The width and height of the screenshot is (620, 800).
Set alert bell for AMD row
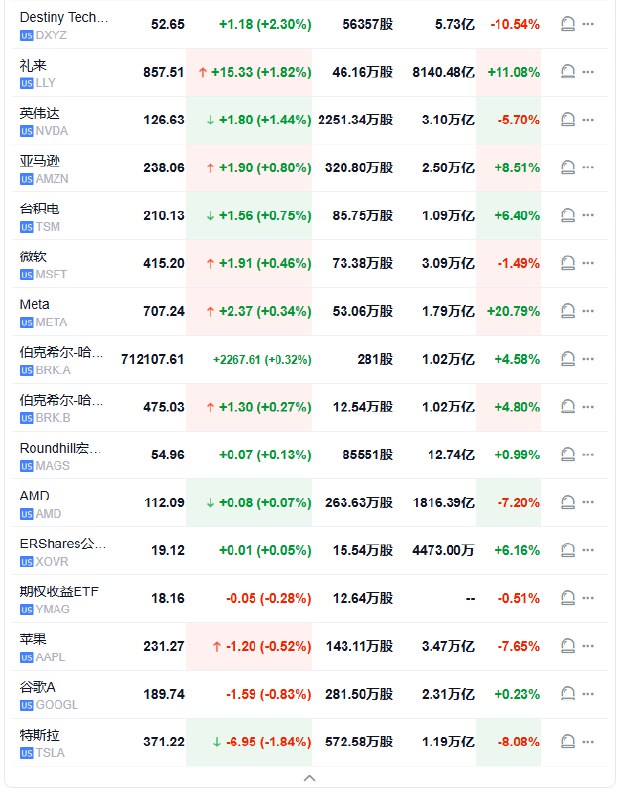tap(567, 503)
